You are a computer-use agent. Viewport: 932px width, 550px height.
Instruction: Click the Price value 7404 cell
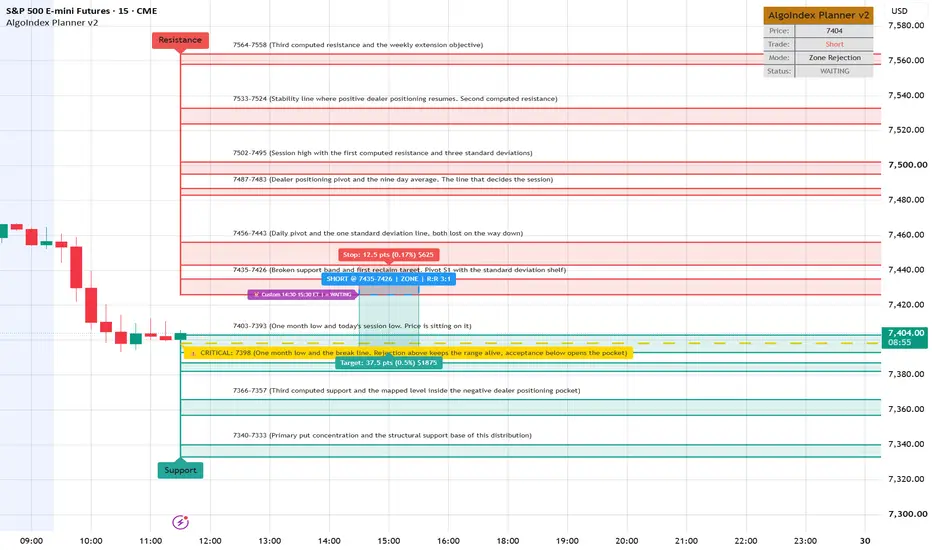(834, 31)
